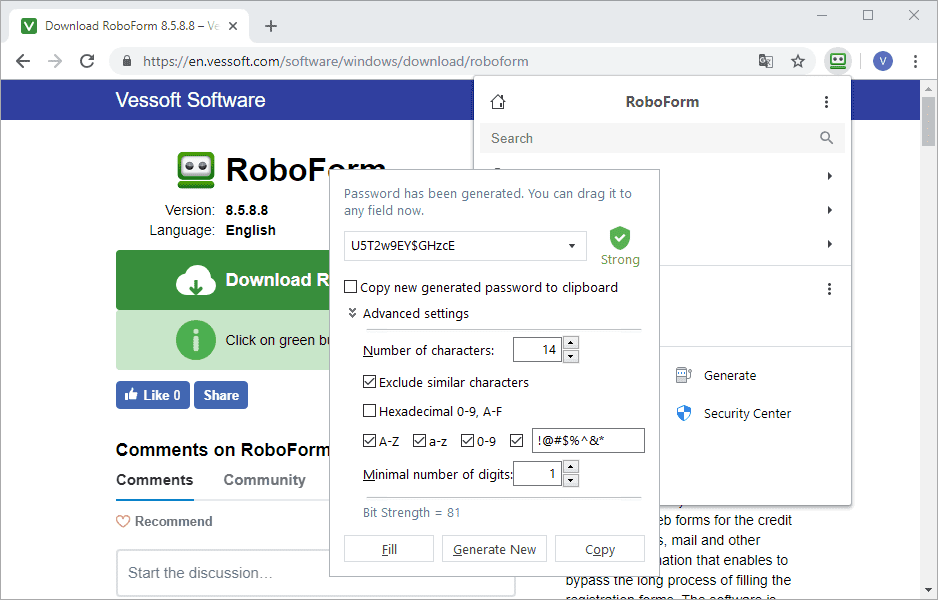938x600 pixels.
Task: Click the RoboForm extension icon in toolbar
Action: [x=838, y=61]
